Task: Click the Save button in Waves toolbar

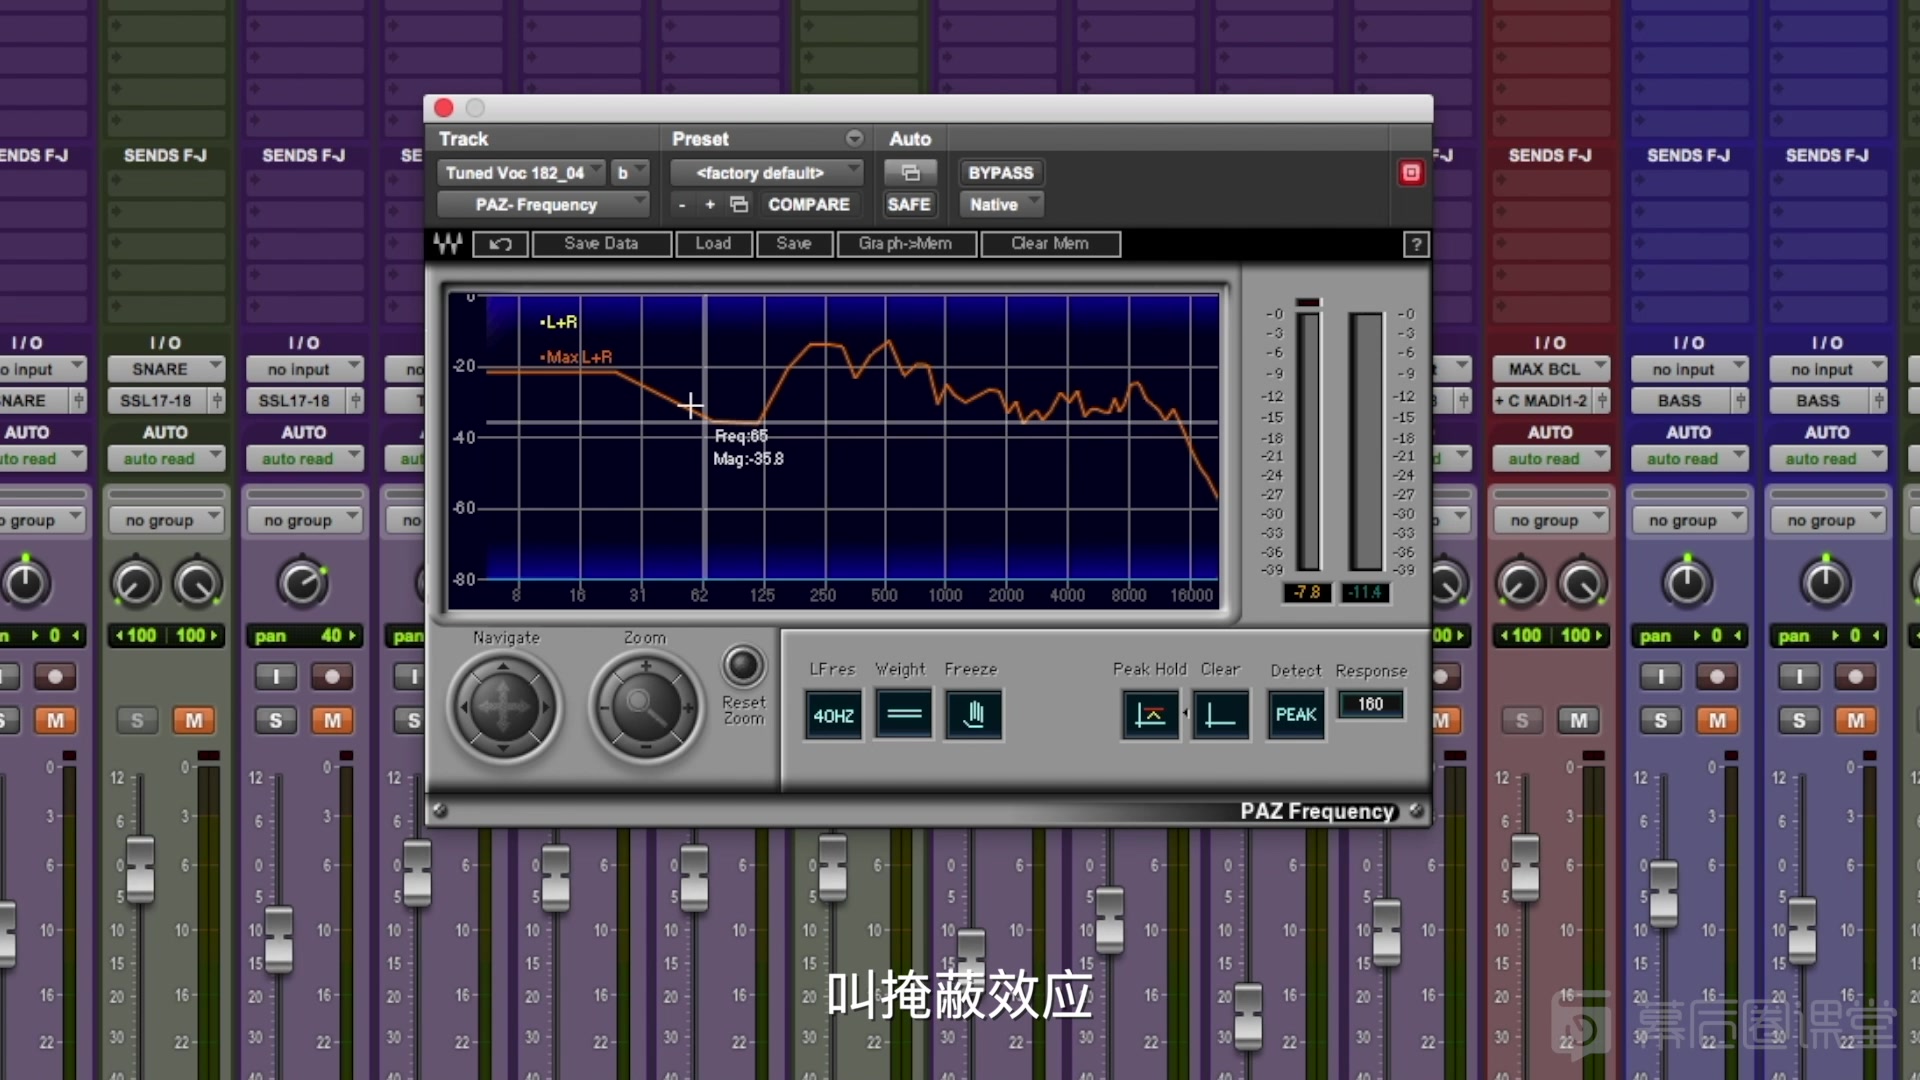Action: coord(794,244)
